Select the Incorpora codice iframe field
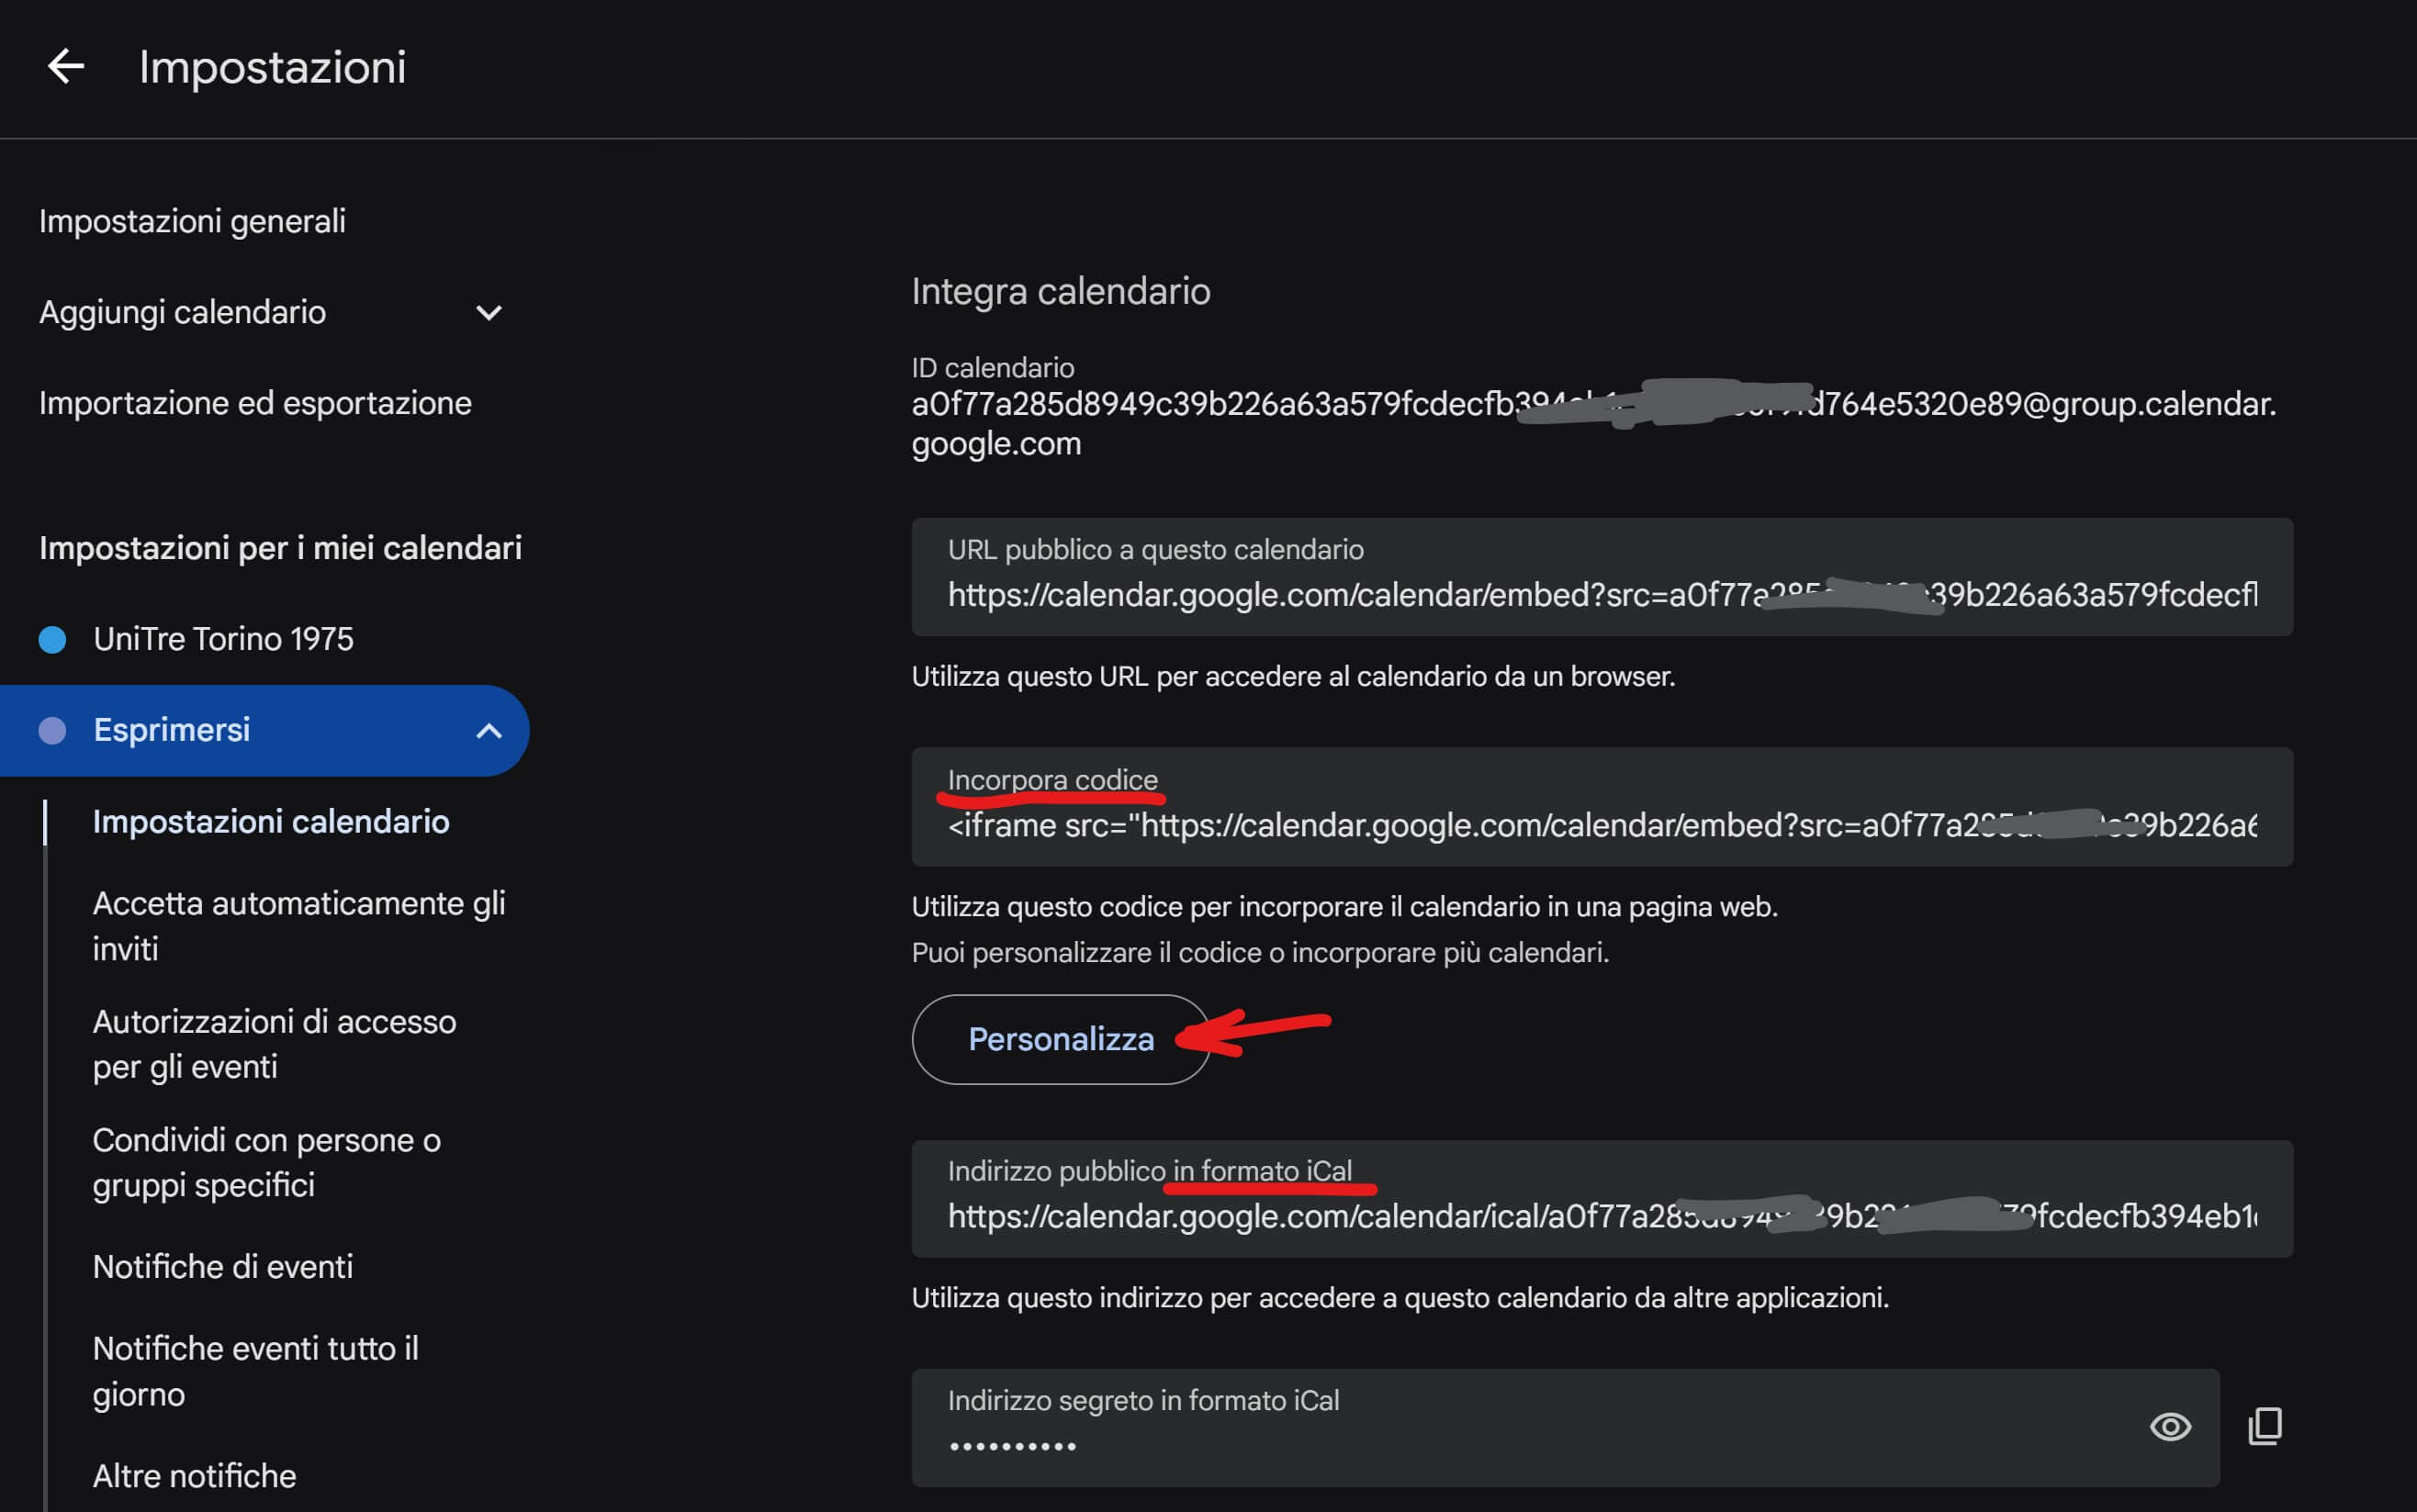Image resolution: width=2417 pixels, height=1512 pixels. click(1601, 824)
